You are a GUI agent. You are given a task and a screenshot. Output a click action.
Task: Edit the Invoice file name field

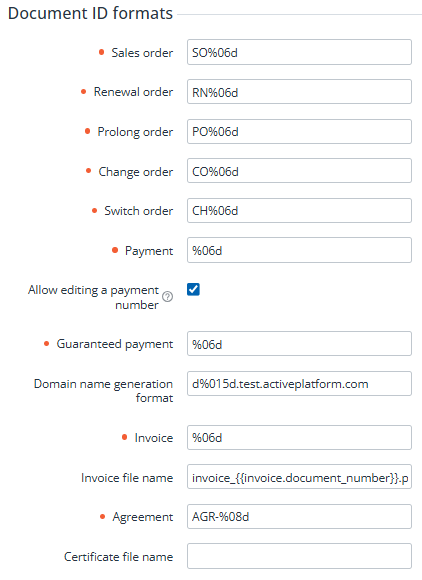(x=299, y=477)
